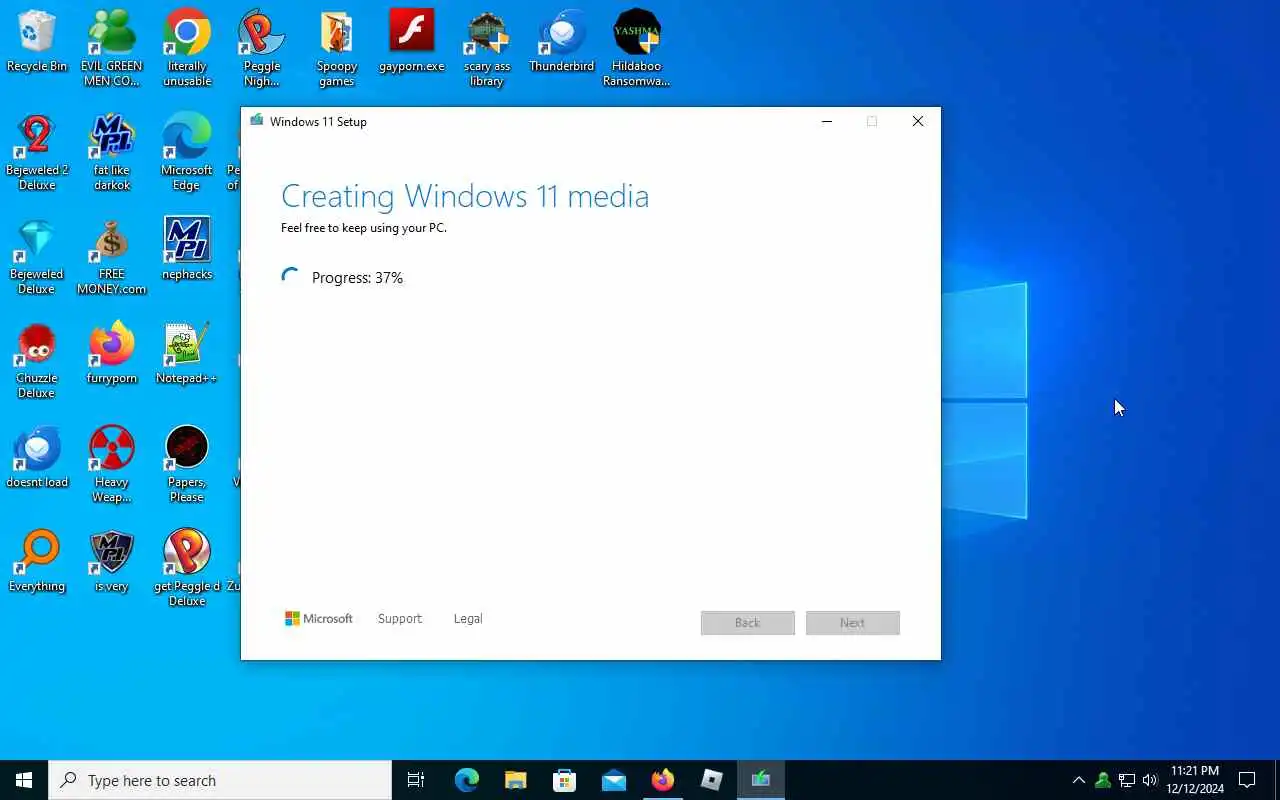Click the Progress: 37% text

357,278
